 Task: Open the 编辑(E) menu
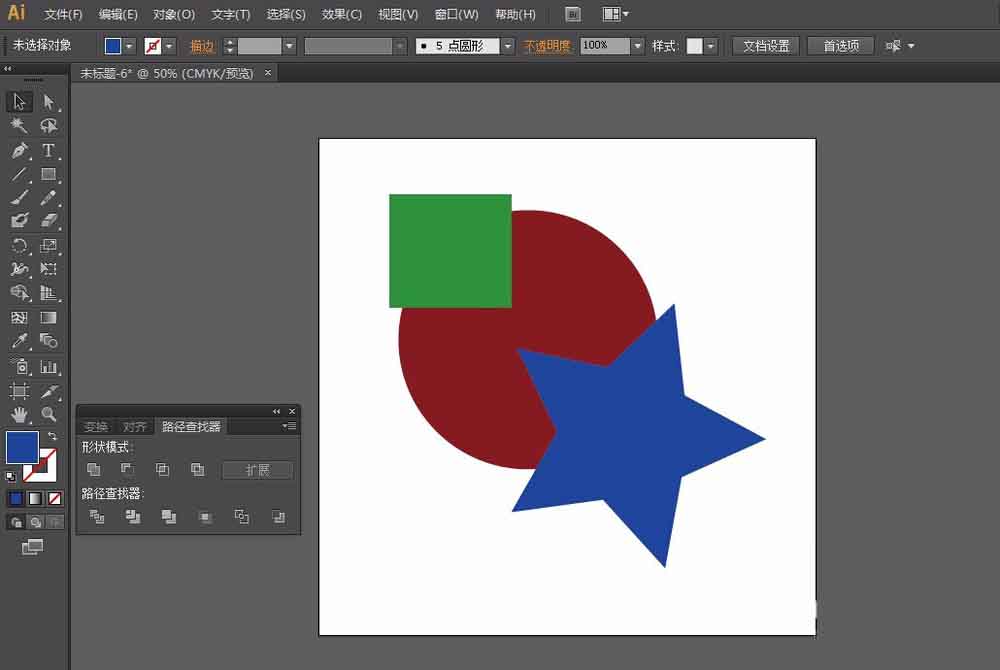[x=118, y=14]
